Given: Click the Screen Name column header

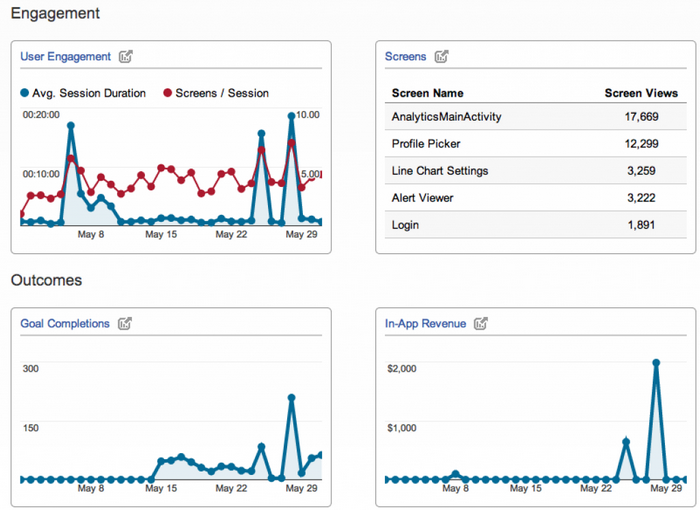Looking at the screenshot, I should tap(427, 93).
